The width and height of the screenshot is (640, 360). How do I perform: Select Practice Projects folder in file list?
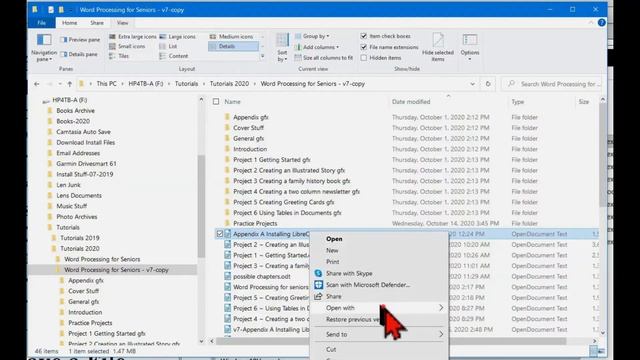255,223
